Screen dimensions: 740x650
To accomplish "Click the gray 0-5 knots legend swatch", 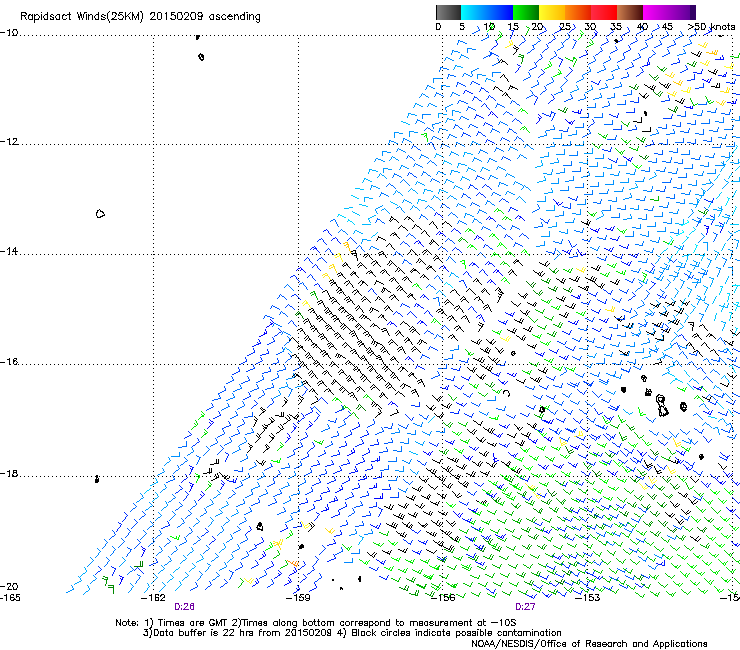I will click(448, 12).
